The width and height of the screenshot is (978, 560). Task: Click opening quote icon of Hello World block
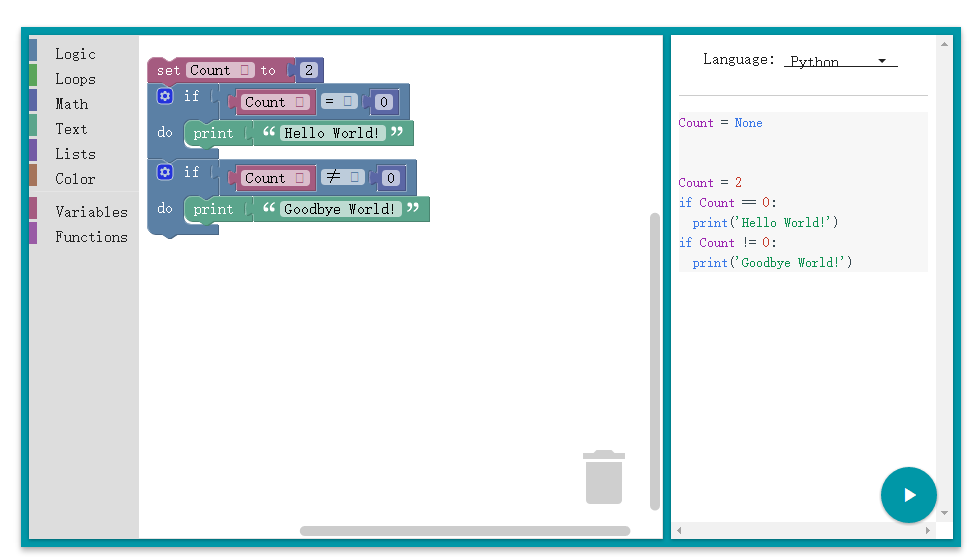[268, 133]
